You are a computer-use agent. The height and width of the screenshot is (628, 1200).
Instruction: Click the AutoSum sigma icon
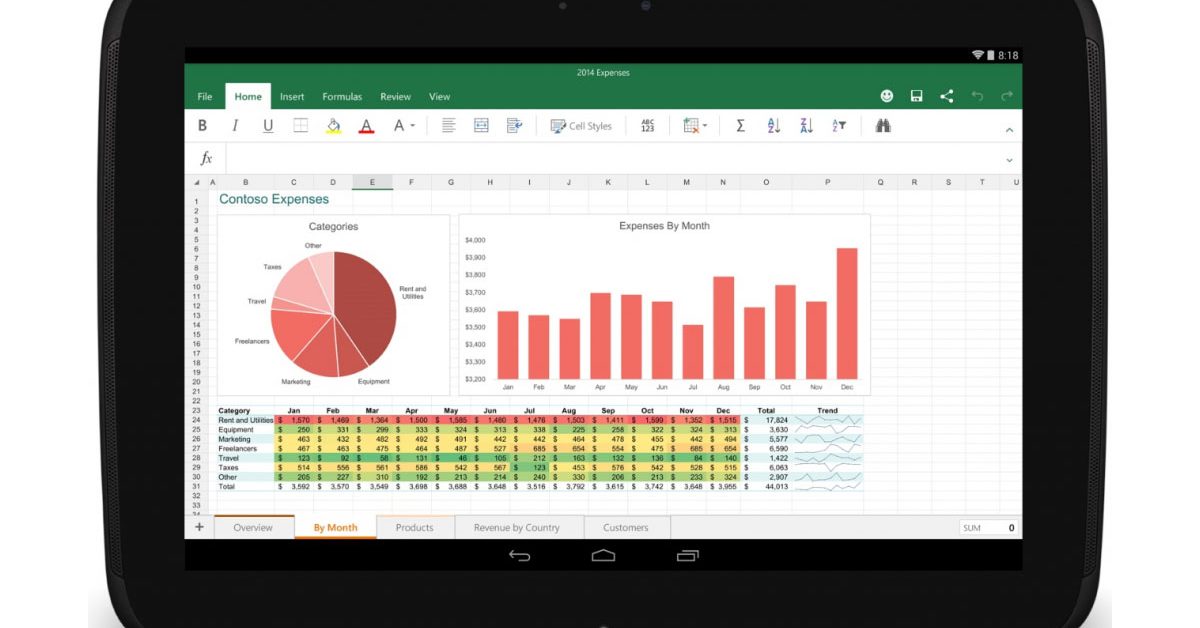pyautogui.click(x=740, y=126)
